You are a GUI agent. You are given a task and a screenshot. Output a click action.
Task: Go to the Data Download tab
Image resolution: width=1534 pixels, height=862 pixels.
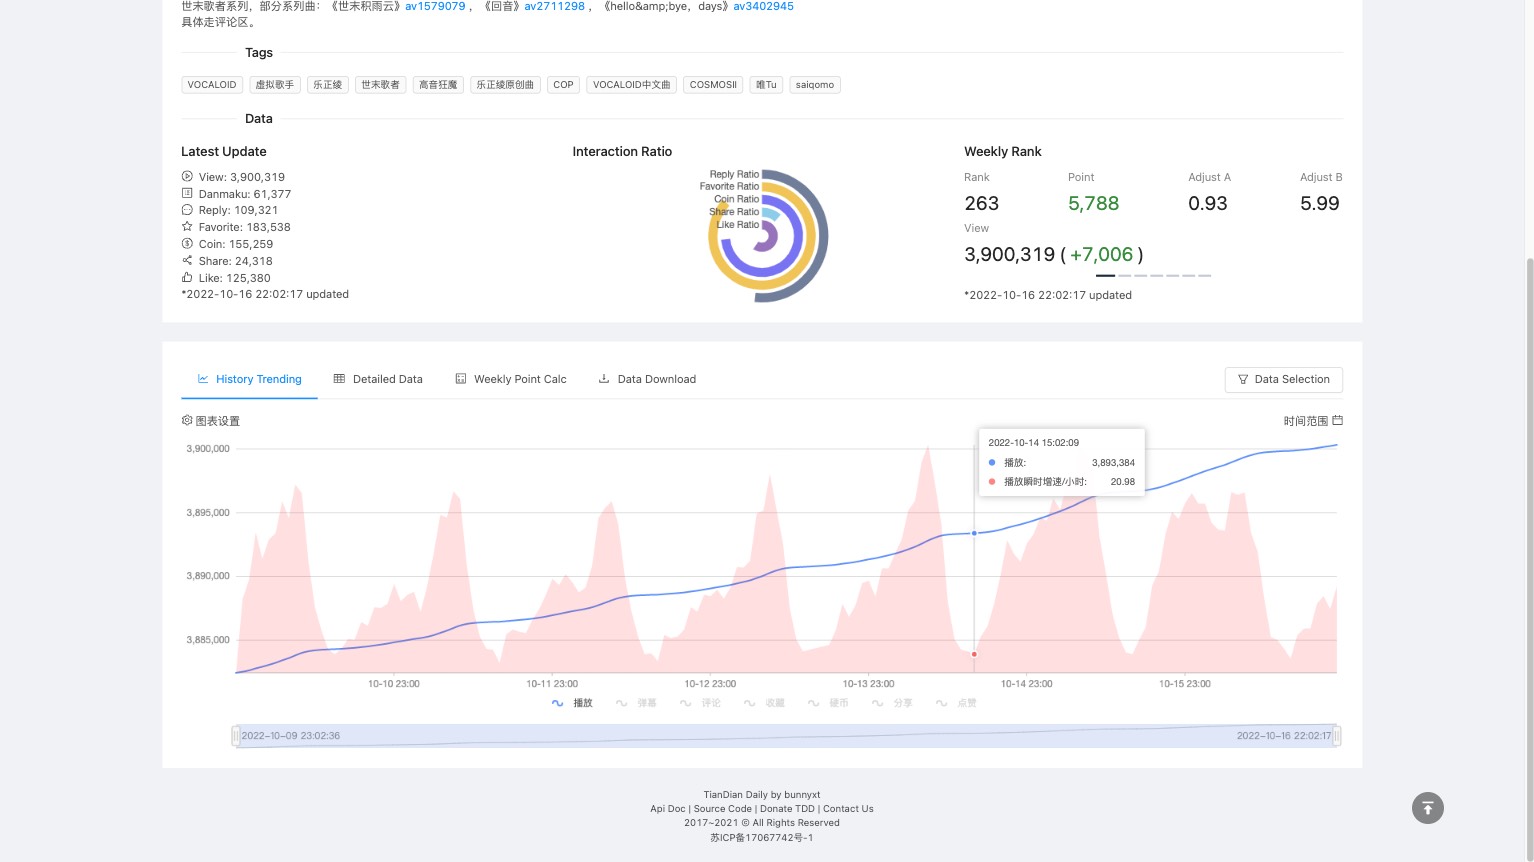coord(647,379)
